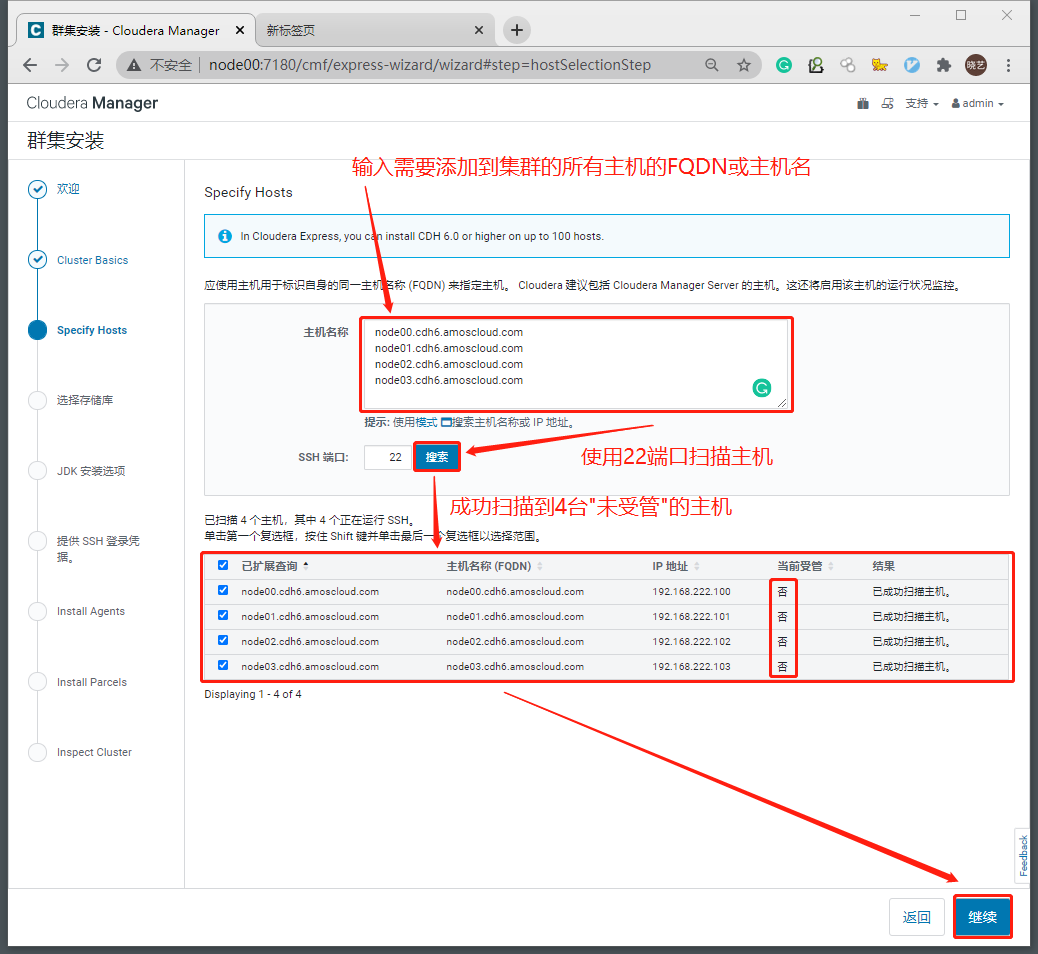The image size is (1038, 954).
Task: Click the info icon in the Cloudera Express notice
Action: pyautogui.click(x=225, y=236)
